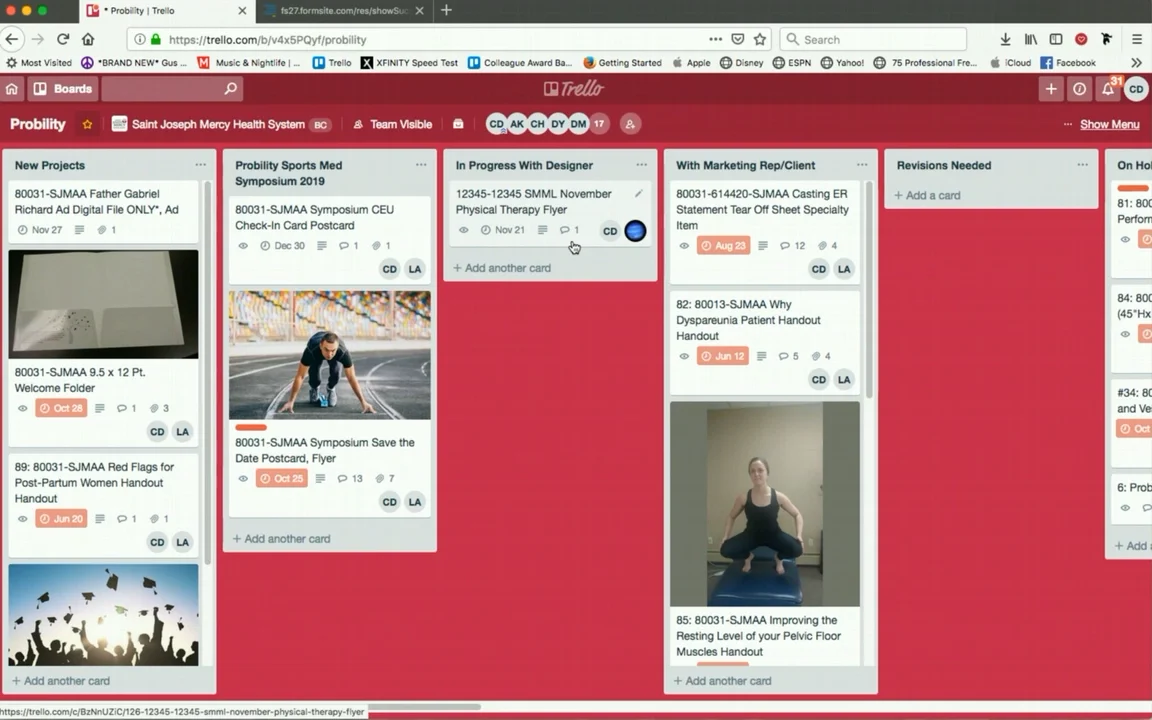Viewport: 1152px width, 720px height.
Task: Click the AK member avatar on the board header
Action: click(517, 124)
